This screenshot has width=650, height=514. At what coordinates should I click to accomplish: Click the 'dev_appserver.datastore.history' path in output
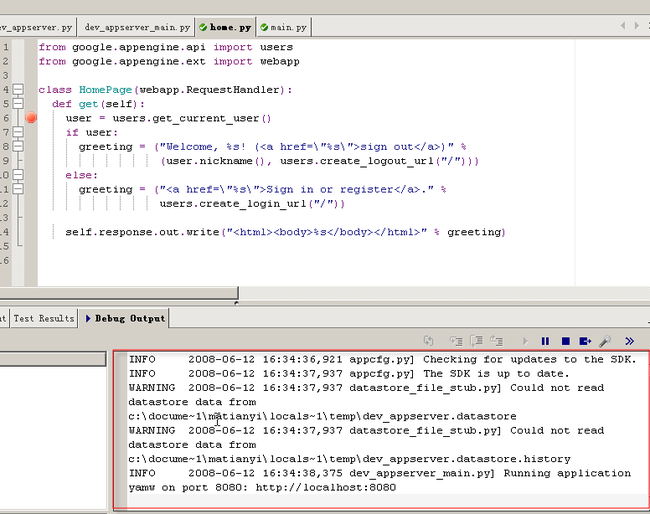point(349,459)
